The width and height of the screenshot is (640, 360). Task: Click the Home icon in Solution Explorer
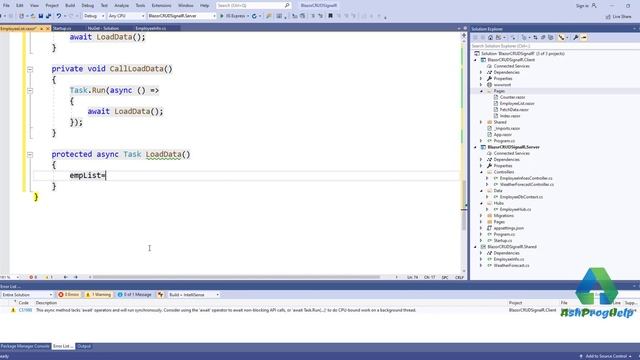click(491, 38)
